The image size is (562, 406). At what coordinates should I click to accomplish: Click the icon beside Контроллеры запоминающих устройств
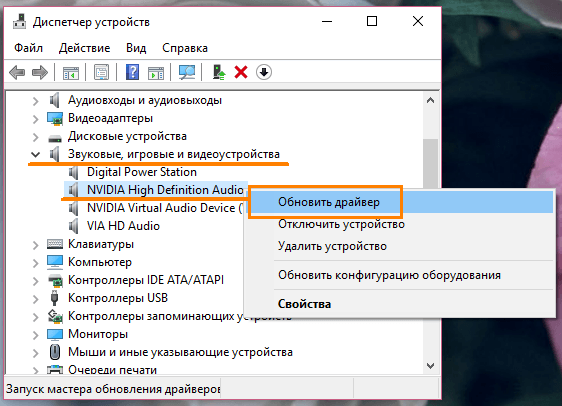[x=55, y=316]
